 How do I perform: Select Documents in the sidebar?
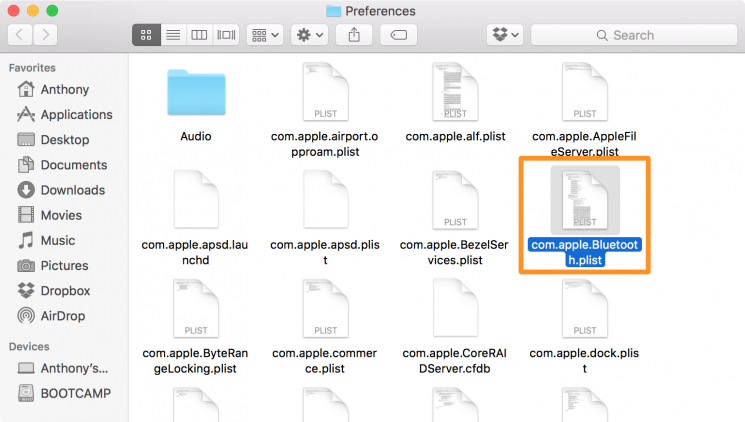(x=64, y=165)
